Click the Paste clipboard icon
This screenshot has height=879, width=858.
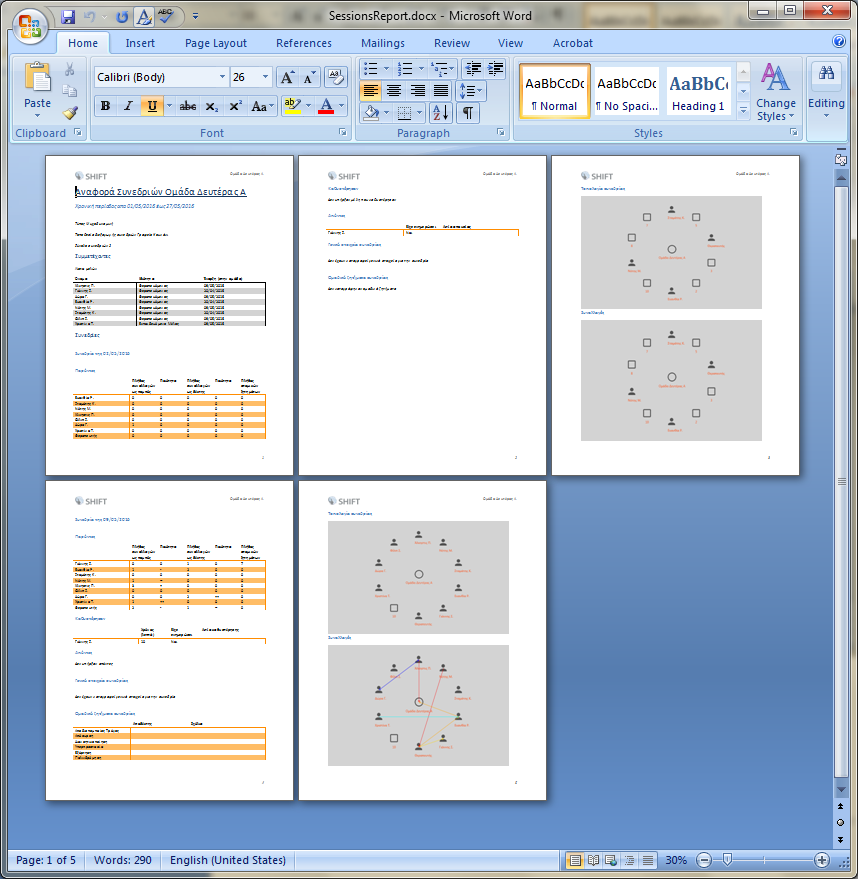pos(38,77)
